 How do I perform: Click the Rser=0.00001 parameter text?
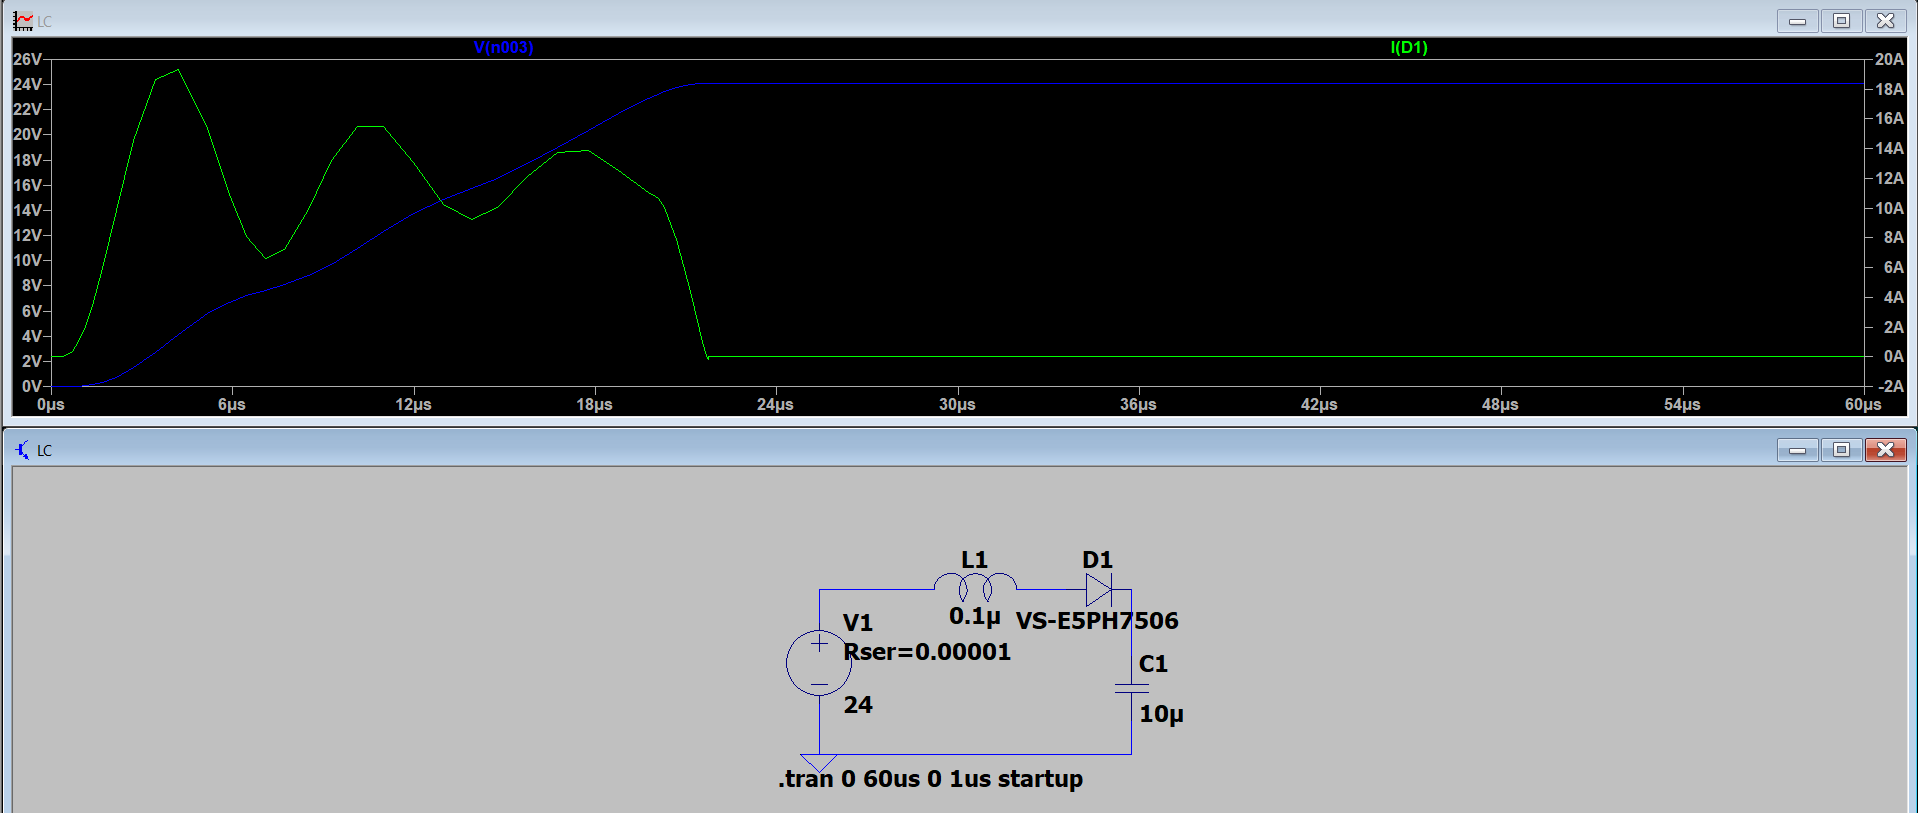click(927, 652)
